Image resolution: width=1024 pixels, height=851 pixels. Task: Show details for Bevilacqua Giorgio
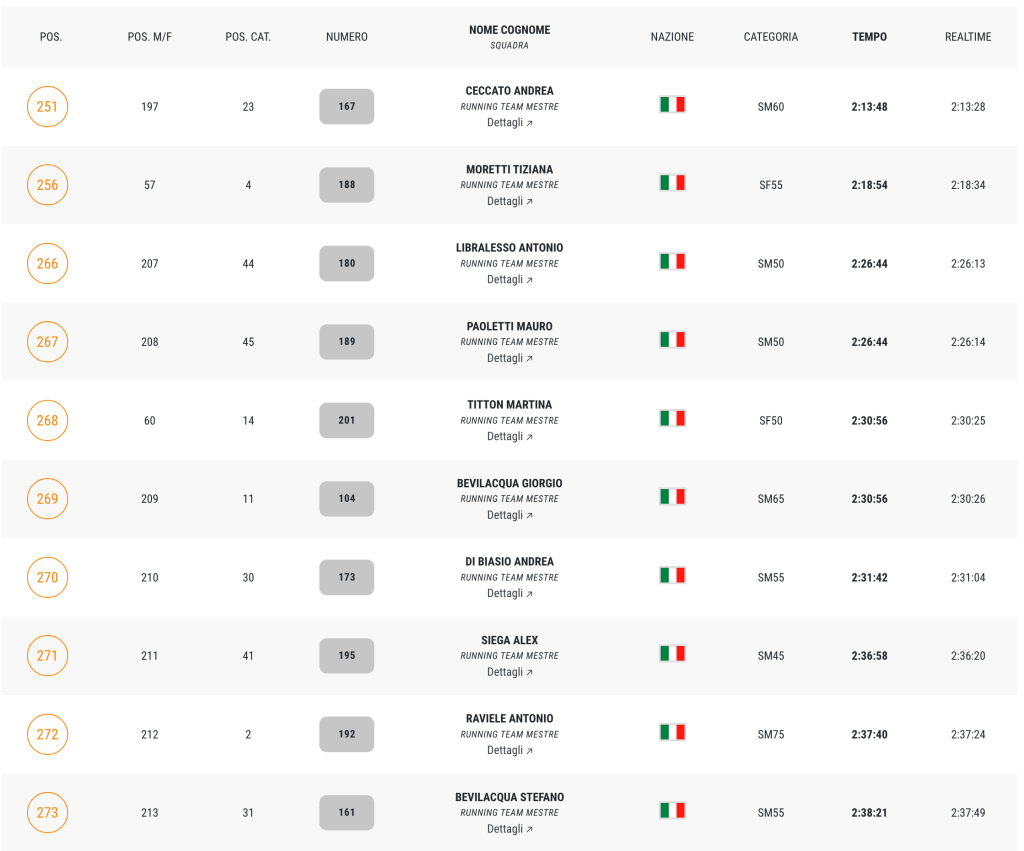(509, 515)
